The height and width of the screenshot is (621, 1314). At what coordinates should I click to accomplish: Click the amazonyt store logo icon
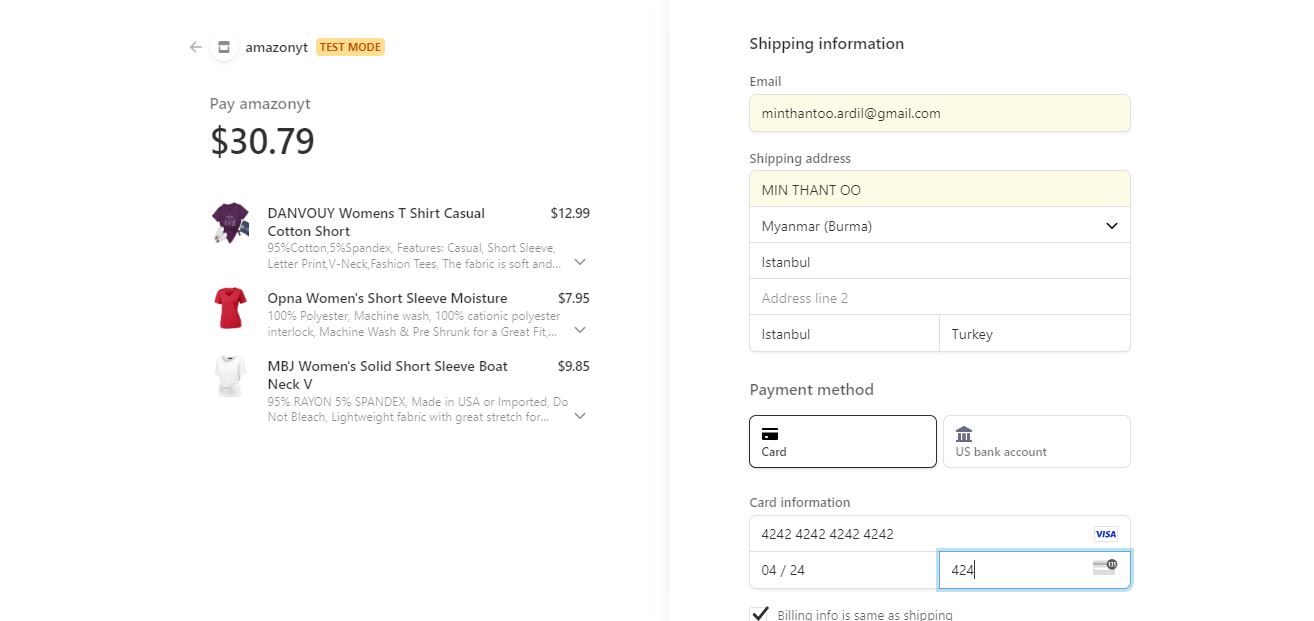[224, 47]
